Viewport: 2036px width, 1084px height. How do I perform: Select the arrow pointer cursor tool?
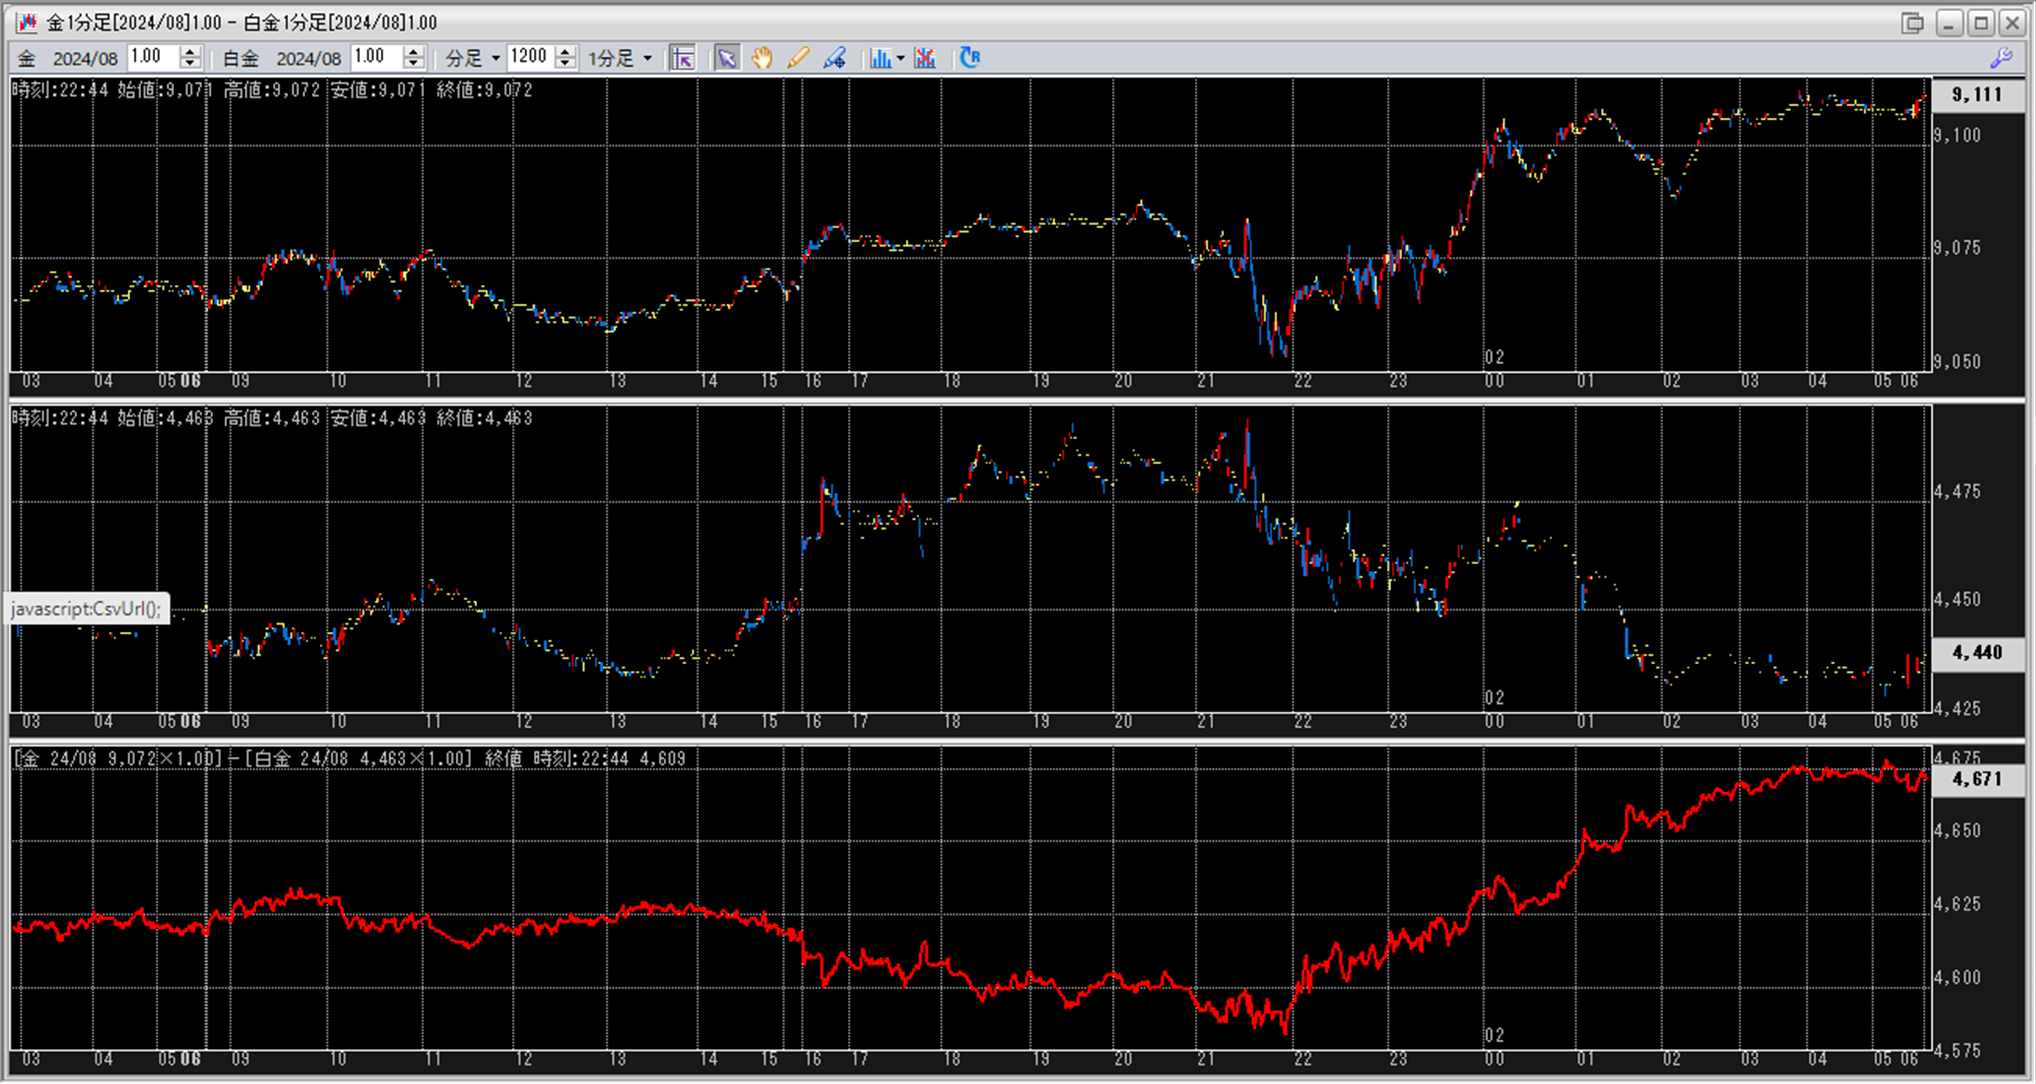tap(727, 58)
